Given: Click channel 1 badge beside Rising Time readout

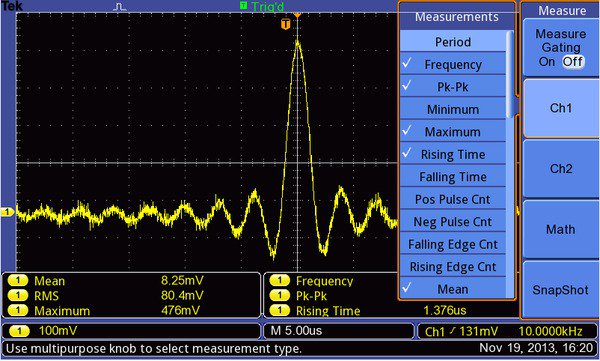Looking at the screenshot, I should (x=279, y=310).
